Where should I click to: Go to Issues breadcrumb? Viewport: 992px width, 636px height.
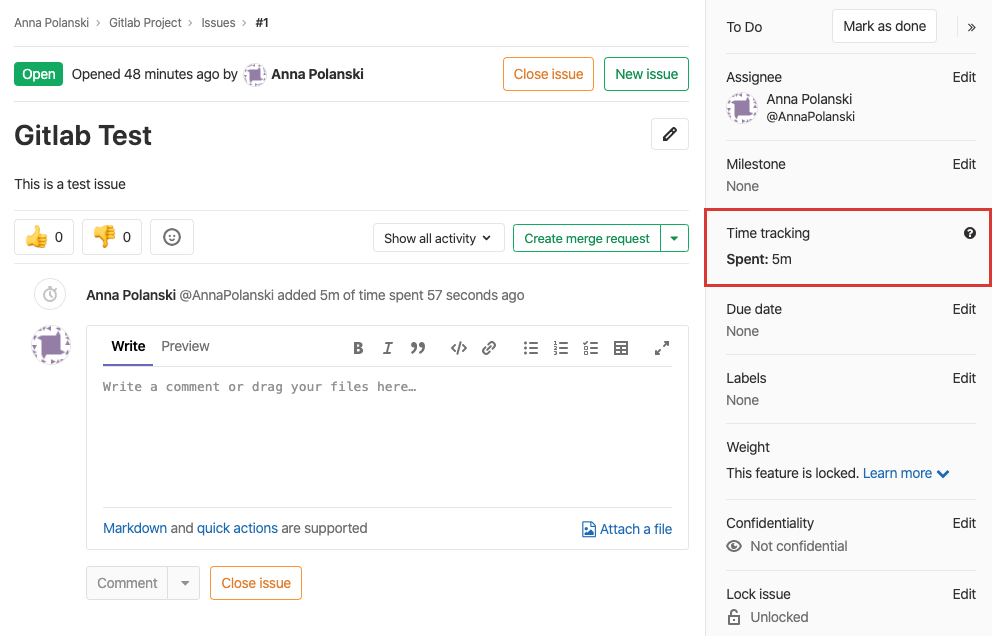[x=218, y=23]
